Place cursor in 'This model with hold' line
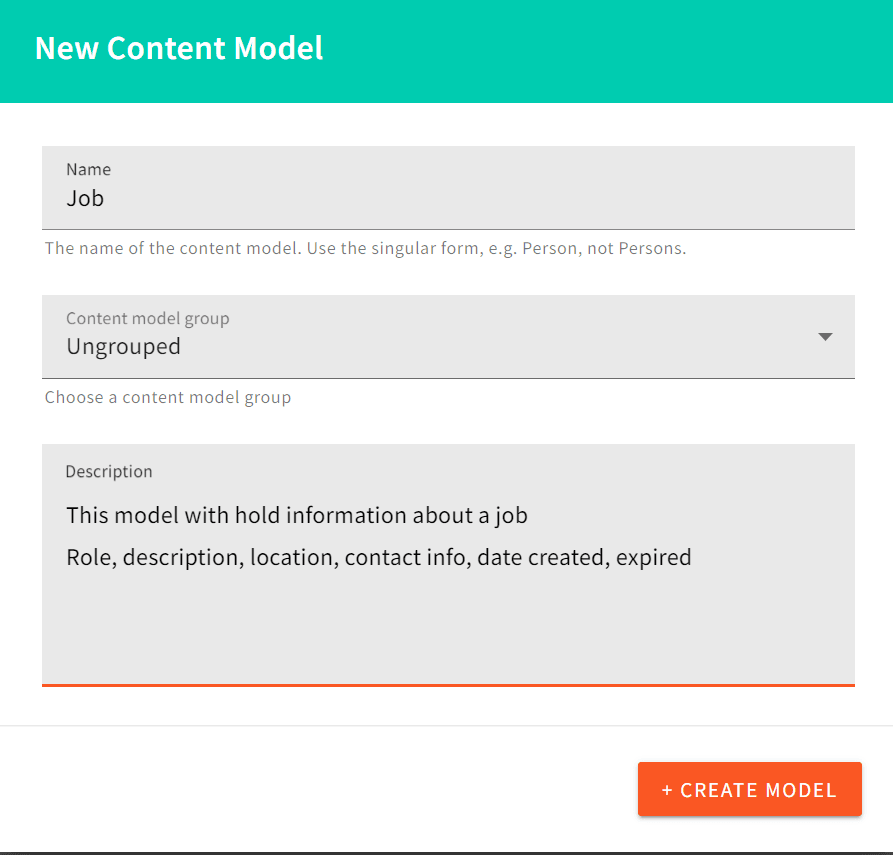 pyautogui.click(x=150, y=516)
